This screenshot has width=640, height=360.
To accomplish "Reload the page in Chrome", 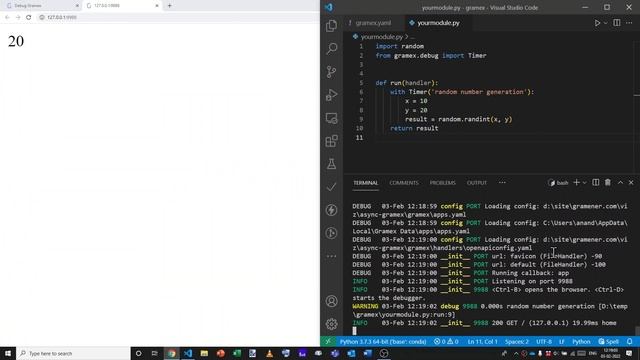I will pyautogui.click(x=29, y=17).
